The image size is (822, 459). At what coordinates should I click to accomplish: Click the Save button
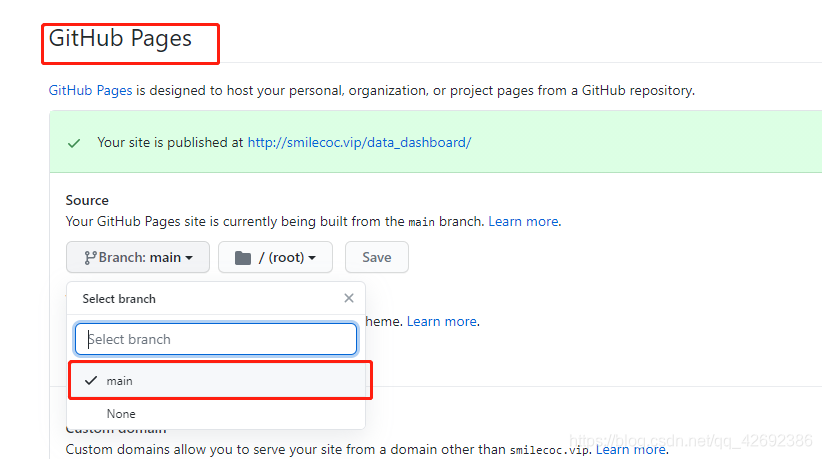[x=376, y=257]
